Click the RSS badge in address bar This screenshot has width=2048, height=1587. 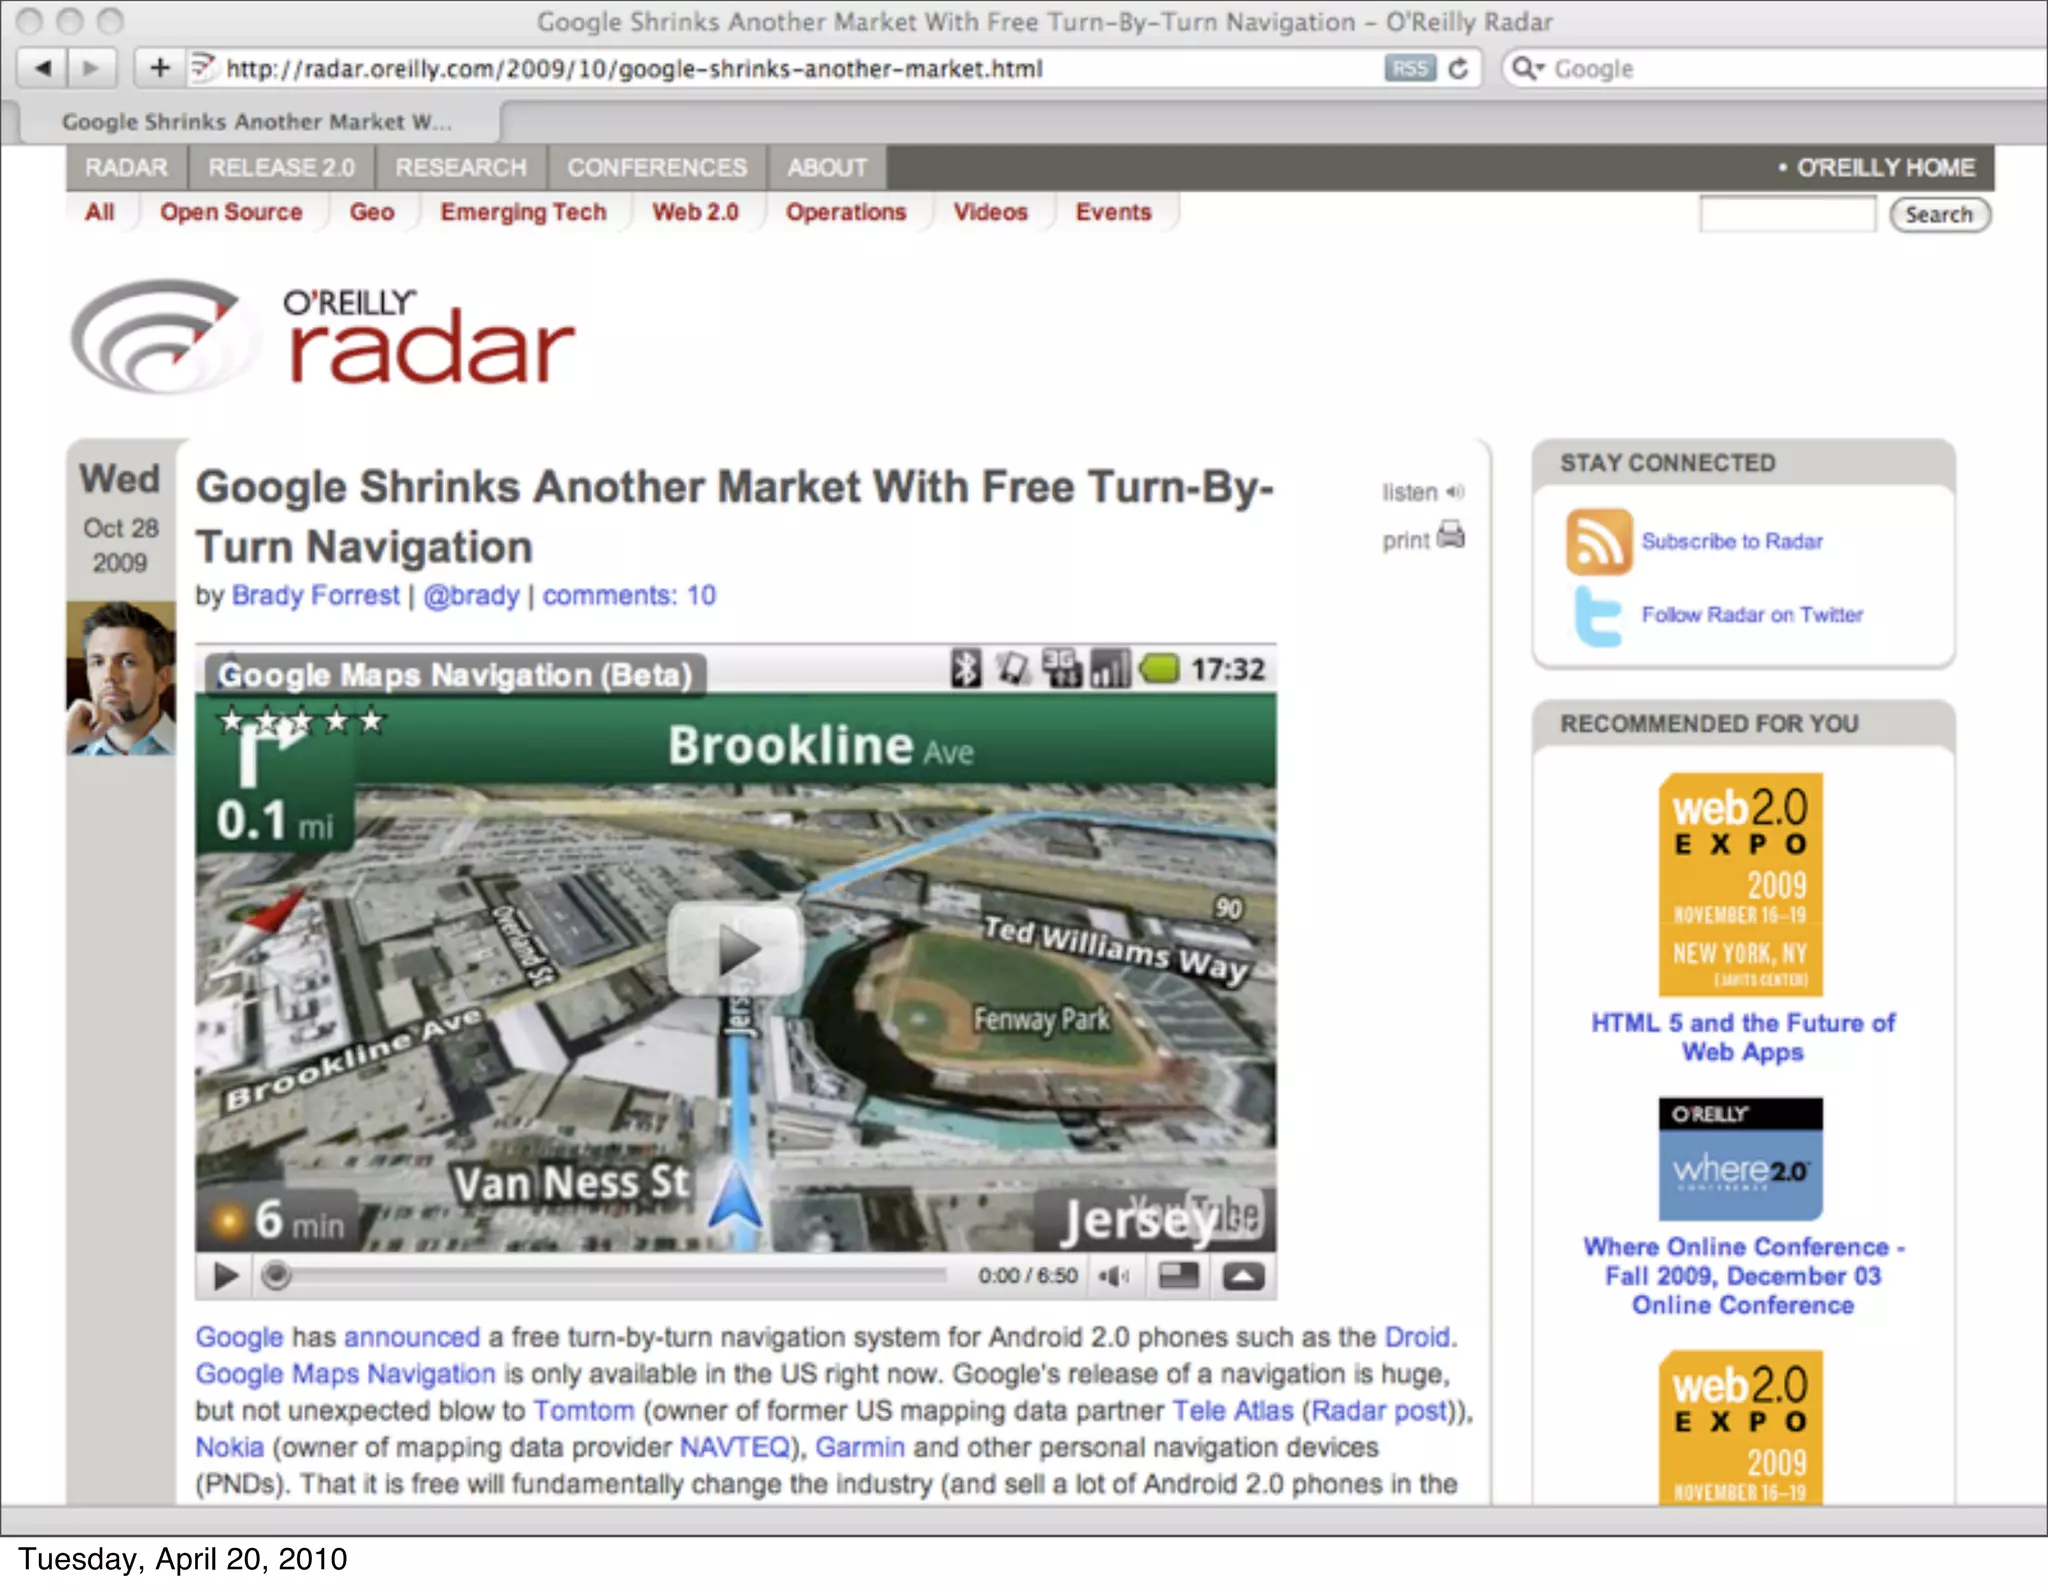[x=1409, y=68]
